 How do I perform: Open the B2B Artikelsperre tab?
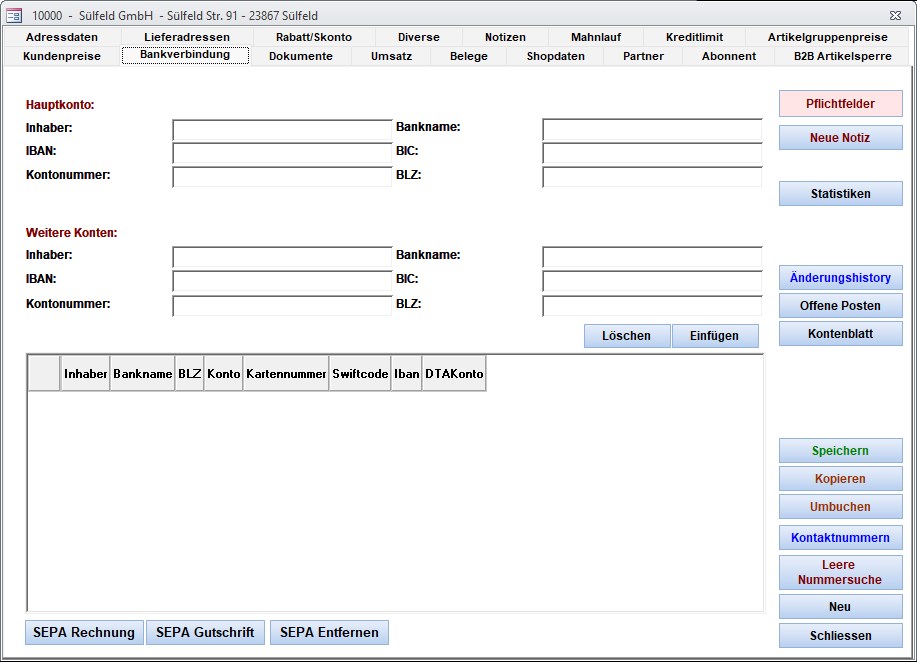(842, 56)
